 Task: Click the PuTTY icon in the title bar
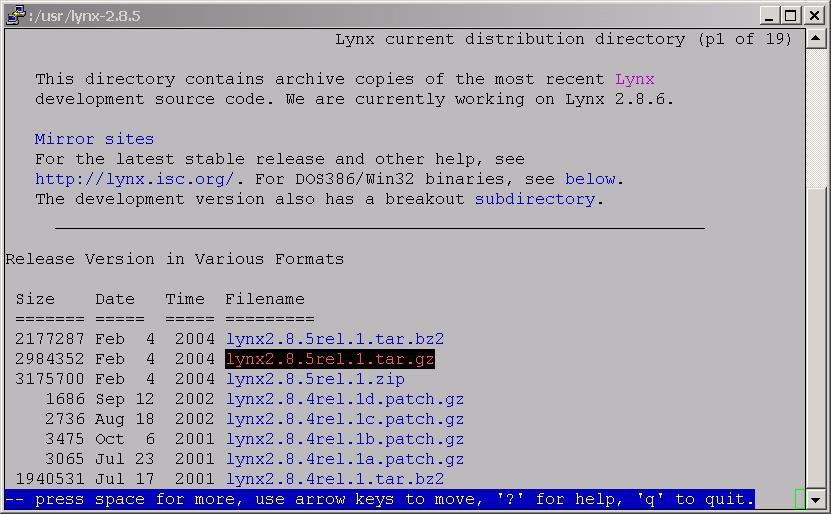click(x=14, y=15)
